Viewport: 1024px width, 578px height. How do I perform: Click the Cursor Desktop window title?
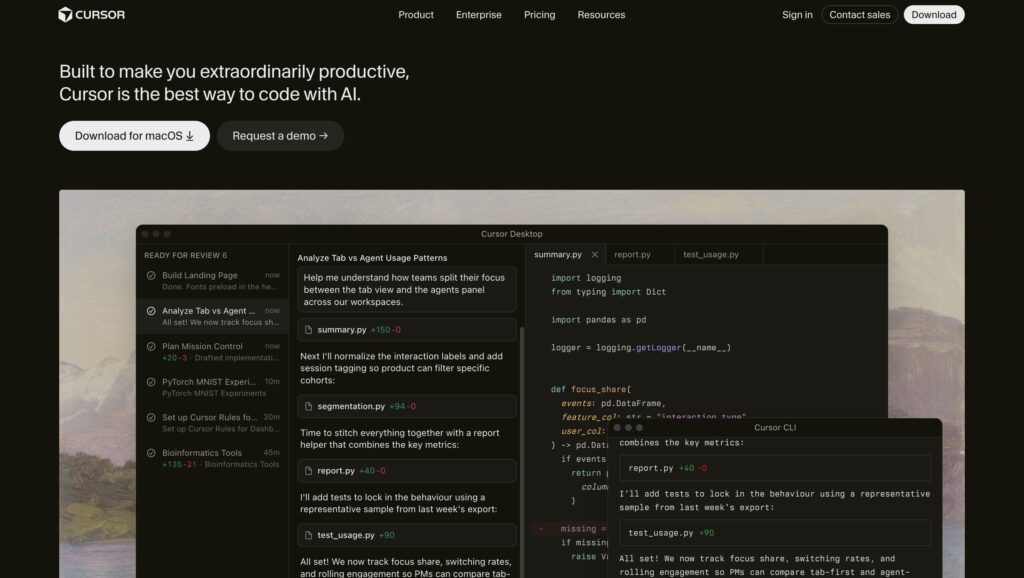(511, 234)
